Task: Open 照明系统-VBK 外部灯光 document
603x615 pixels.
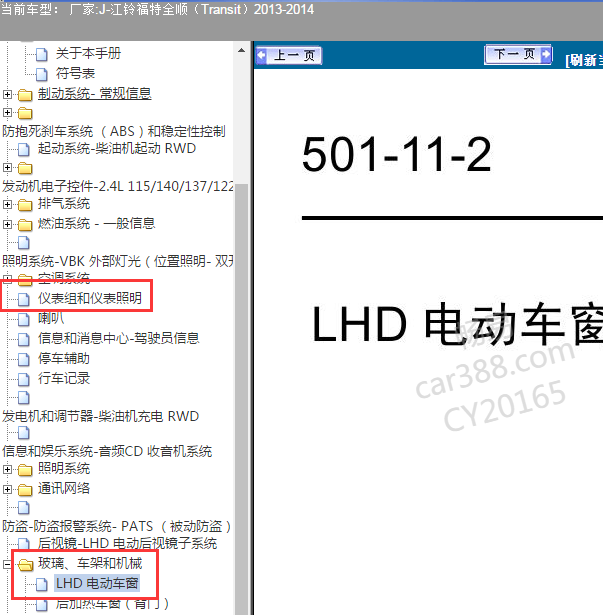Action: (118, 261)
